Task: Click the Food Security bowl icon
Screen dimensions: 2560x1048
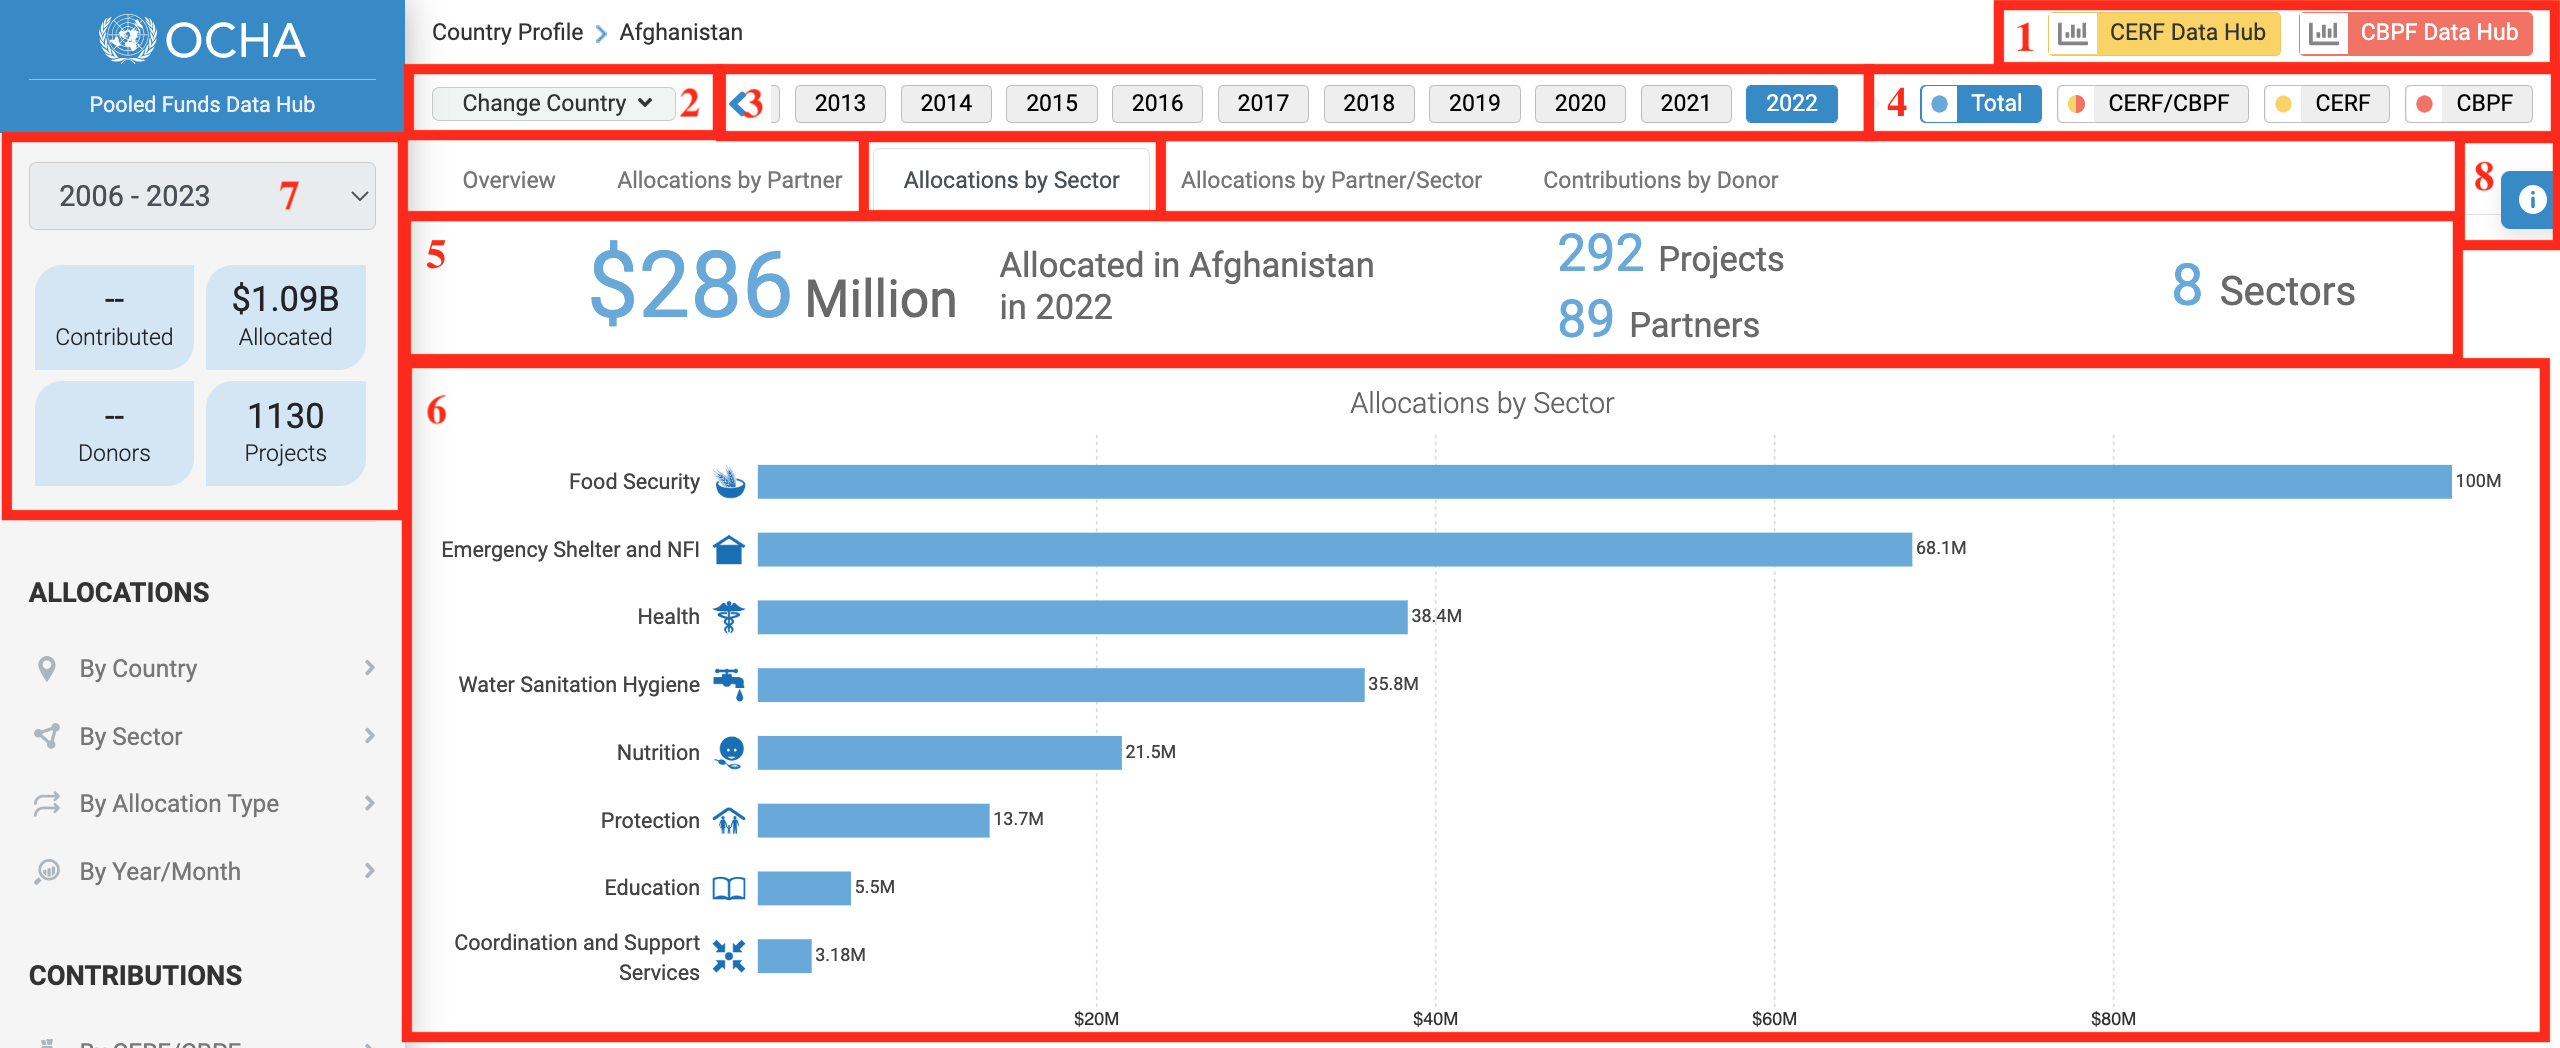Action: pos(729,482)
